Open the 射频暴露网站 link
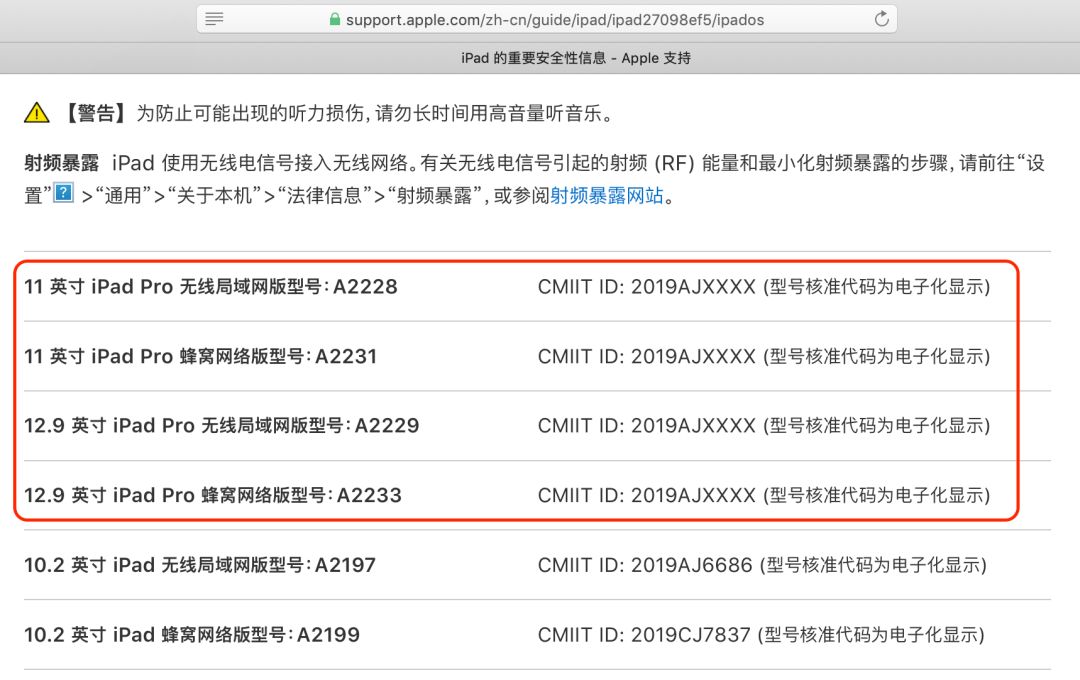This screenshot has height=680, width=1080. point(607,196)
